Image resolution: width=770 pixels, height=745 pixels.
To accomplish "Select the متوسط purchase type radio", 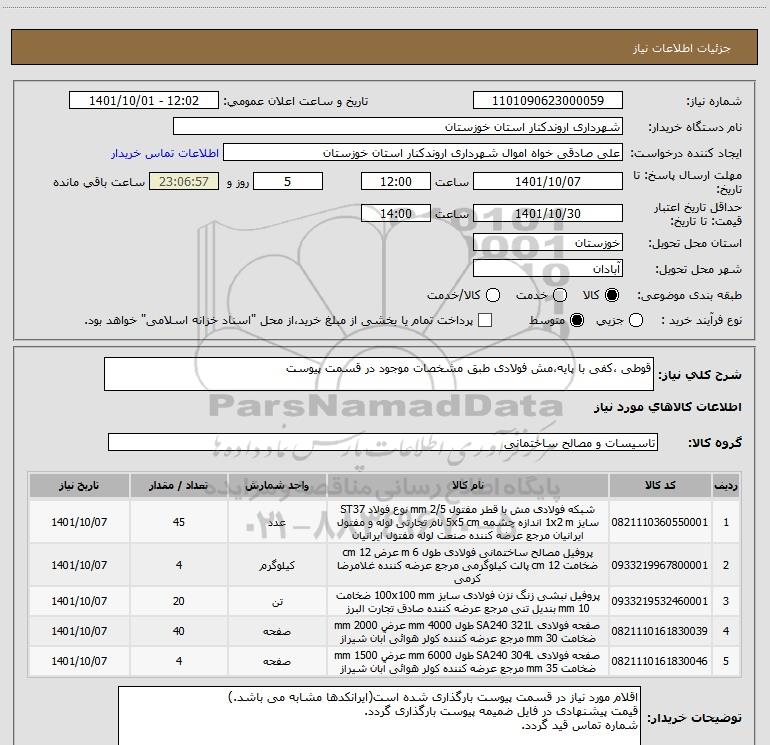I will point(577,321).
